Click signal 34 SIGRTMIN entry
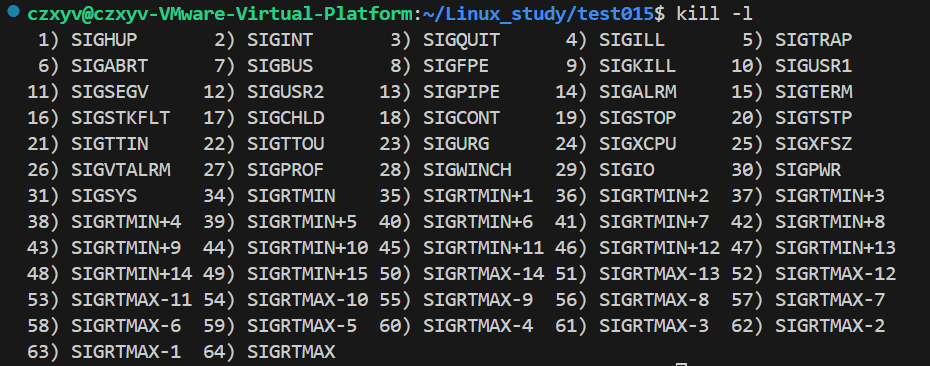The width and height of the screenshot is (930, 366). (x=291, y=196)
